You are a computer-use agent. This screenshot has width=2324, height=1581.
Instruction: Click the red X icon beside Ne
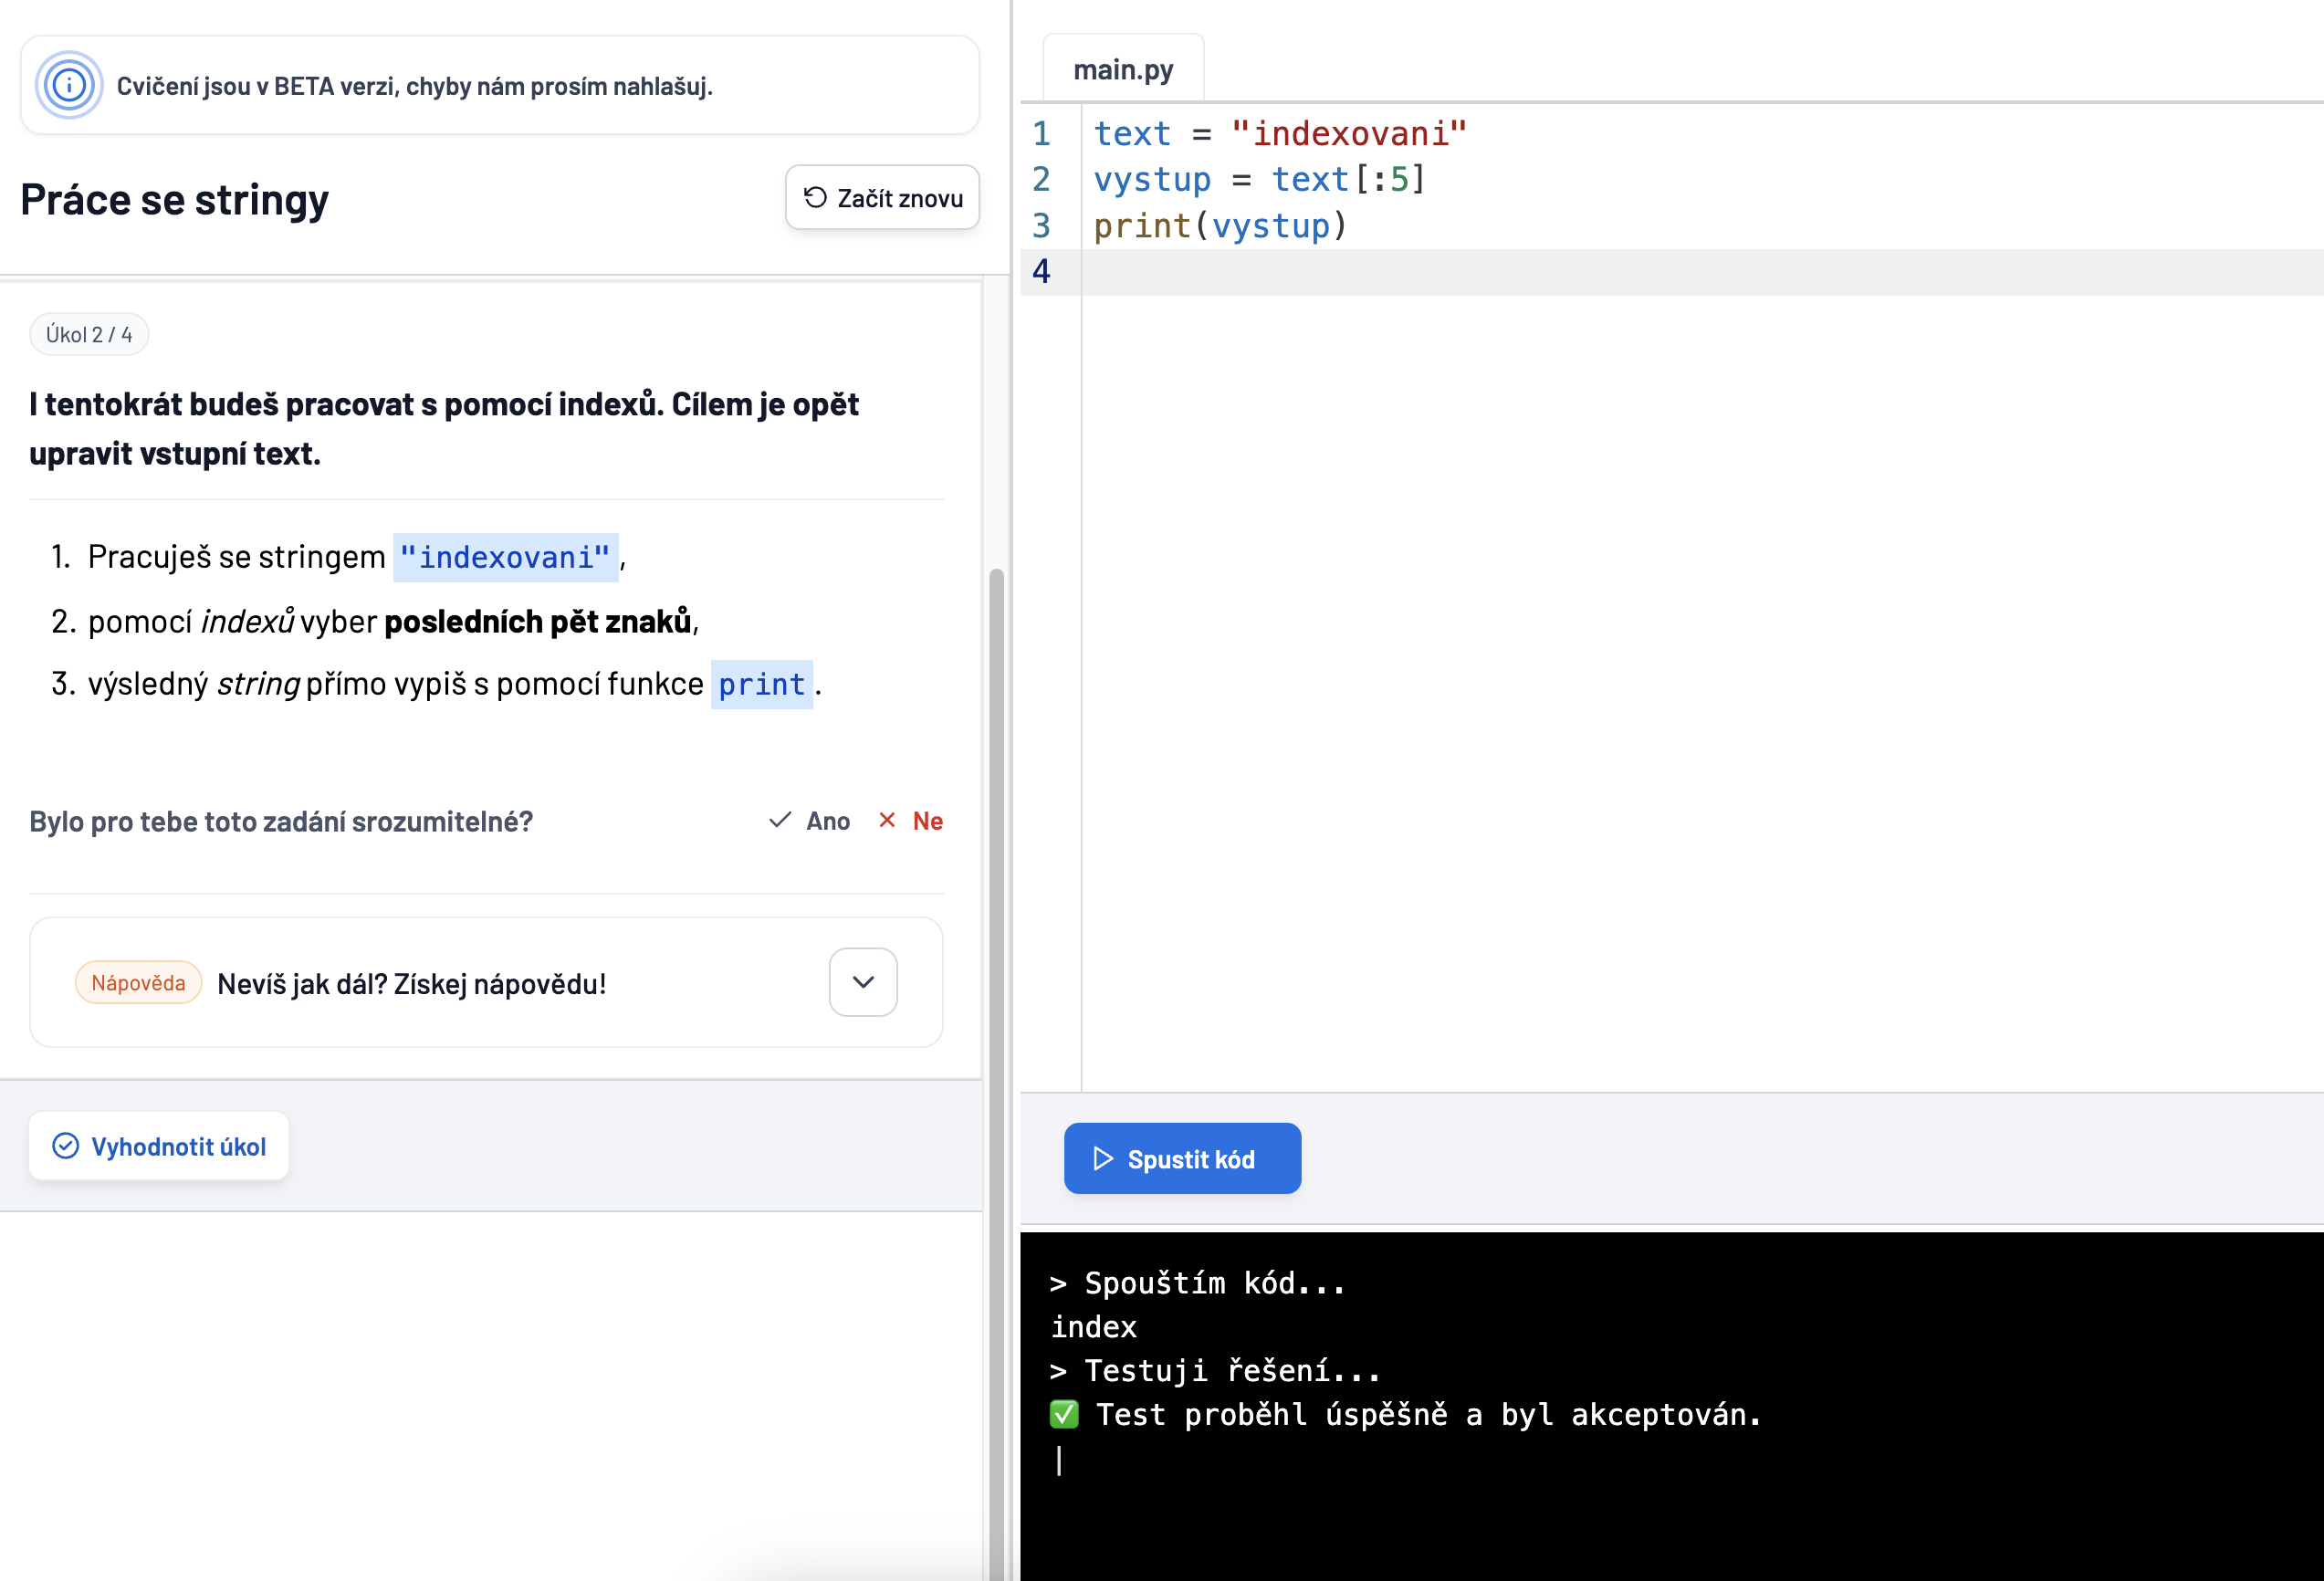[886, 820]
